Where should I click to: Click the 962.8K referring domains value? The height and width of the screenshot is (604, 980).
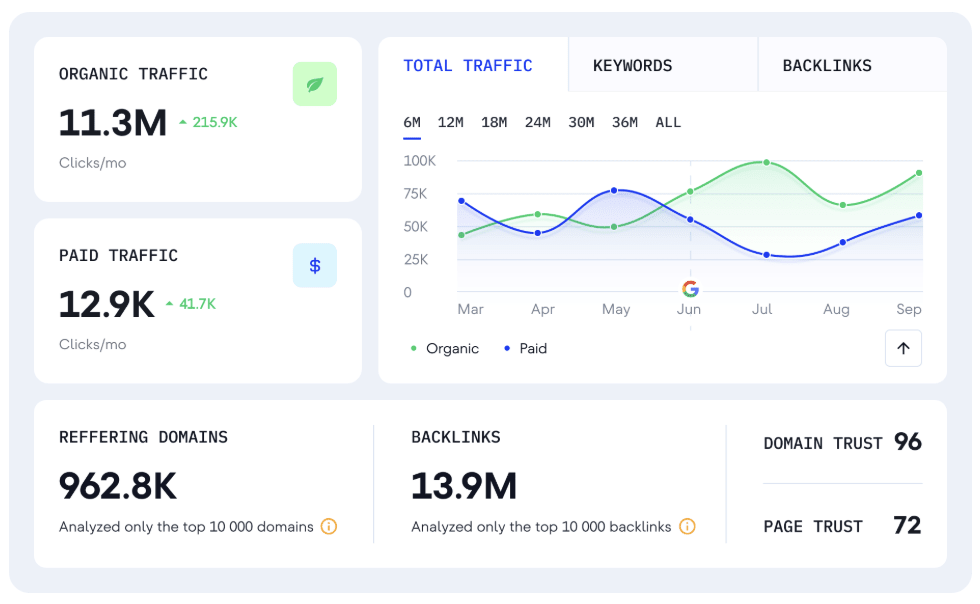coord(118,486)
